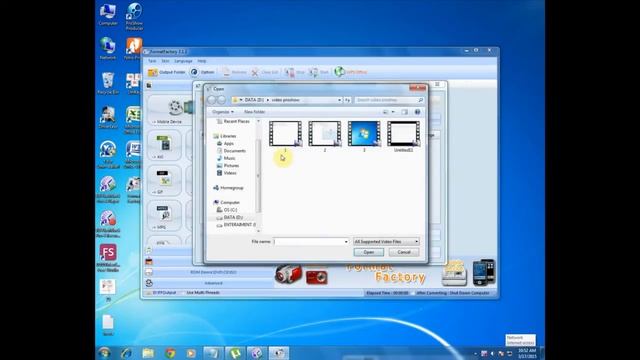Open the ProShow Producer desktop icon
The image size is (640, 360).
pos(134,17)
